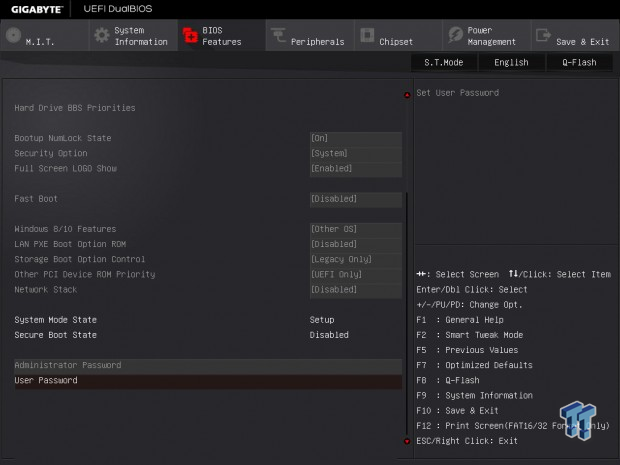Go to the Peripherals tab
Image resolution: width=620 pixels, height=465 pixels.
tap(310, 35)
